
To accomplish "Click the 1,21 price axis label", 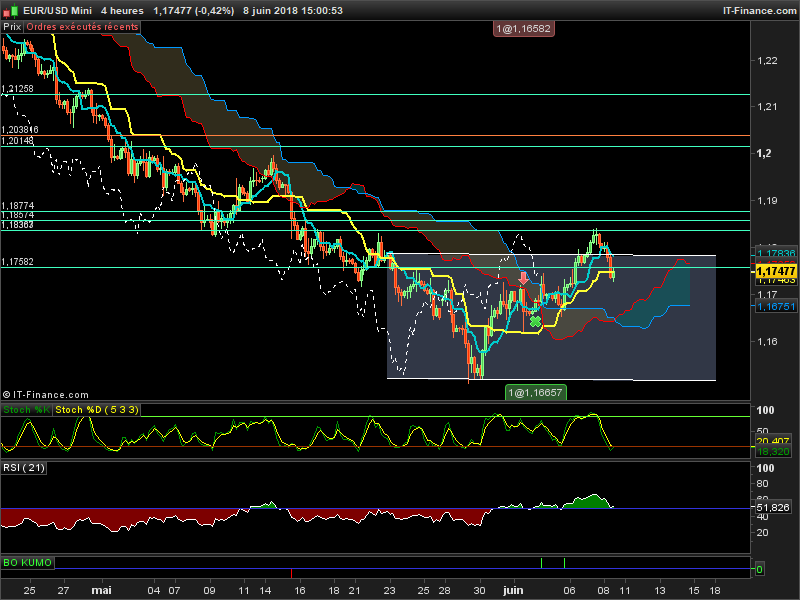I will point(767,107).
